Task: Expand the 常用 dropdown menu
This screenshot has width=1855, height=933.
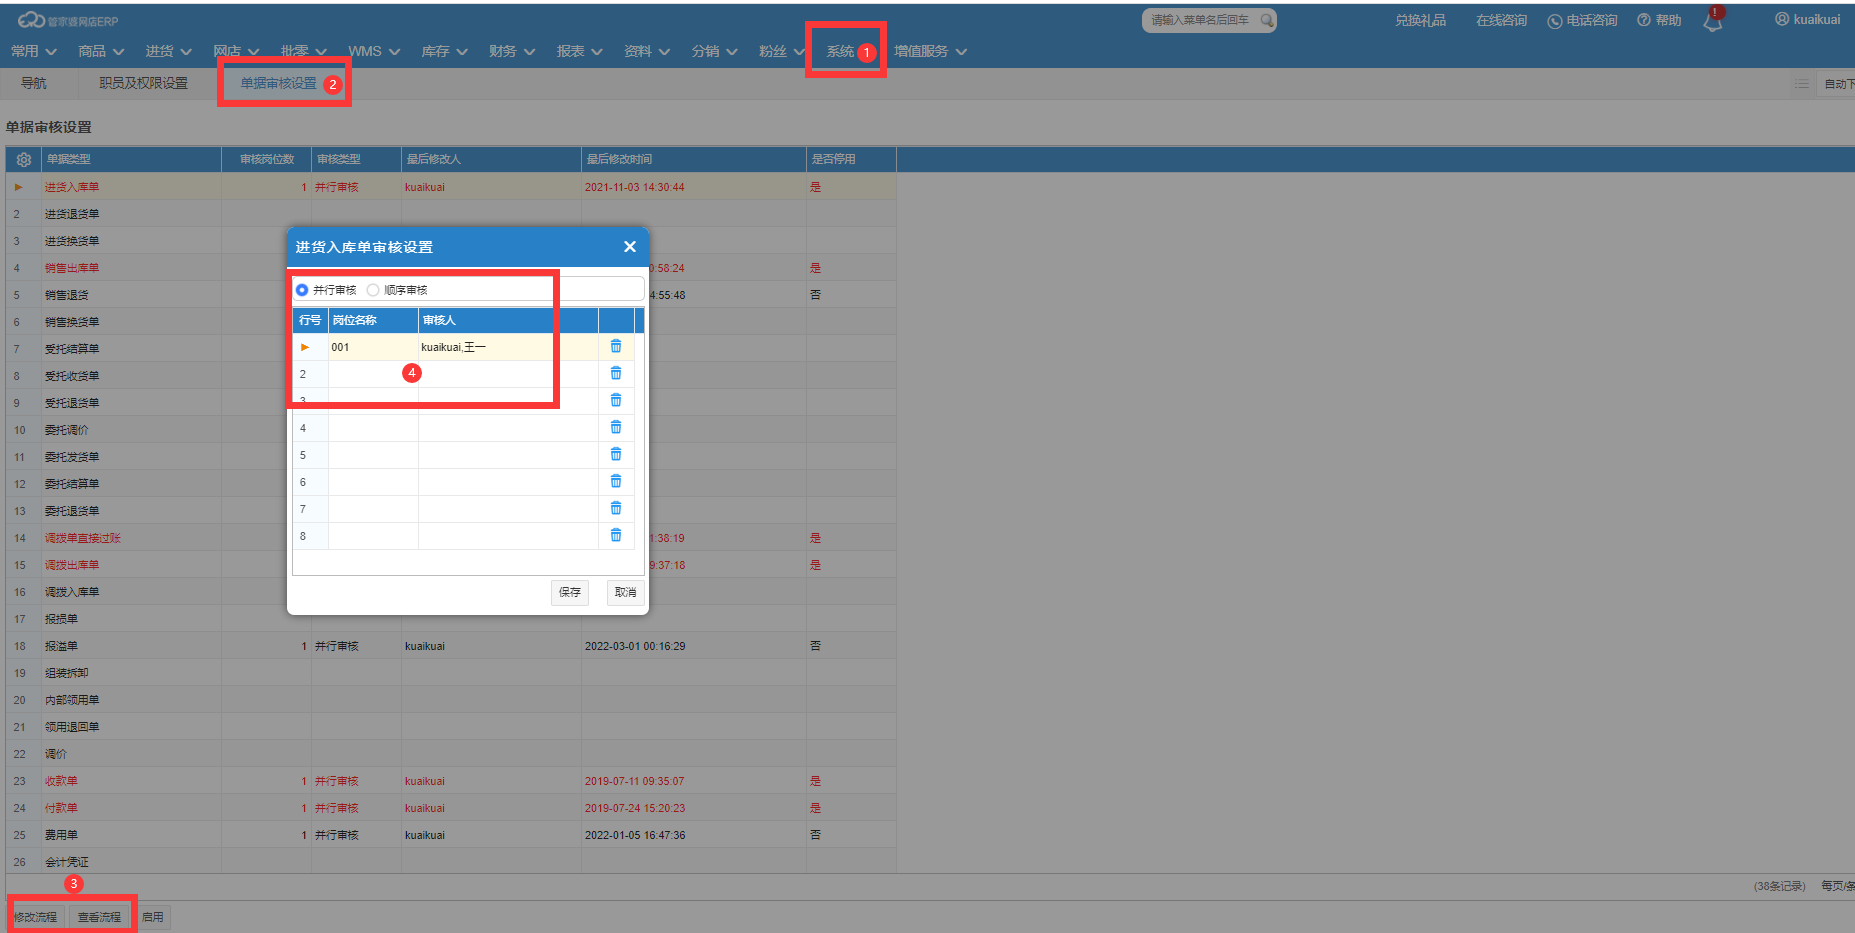Action: click(33, 51)
